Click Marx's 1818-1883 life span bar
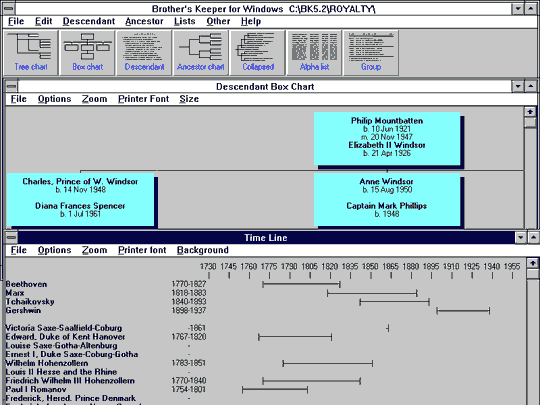The width and height of the screenshot is (540, 405). click(372, 293)
